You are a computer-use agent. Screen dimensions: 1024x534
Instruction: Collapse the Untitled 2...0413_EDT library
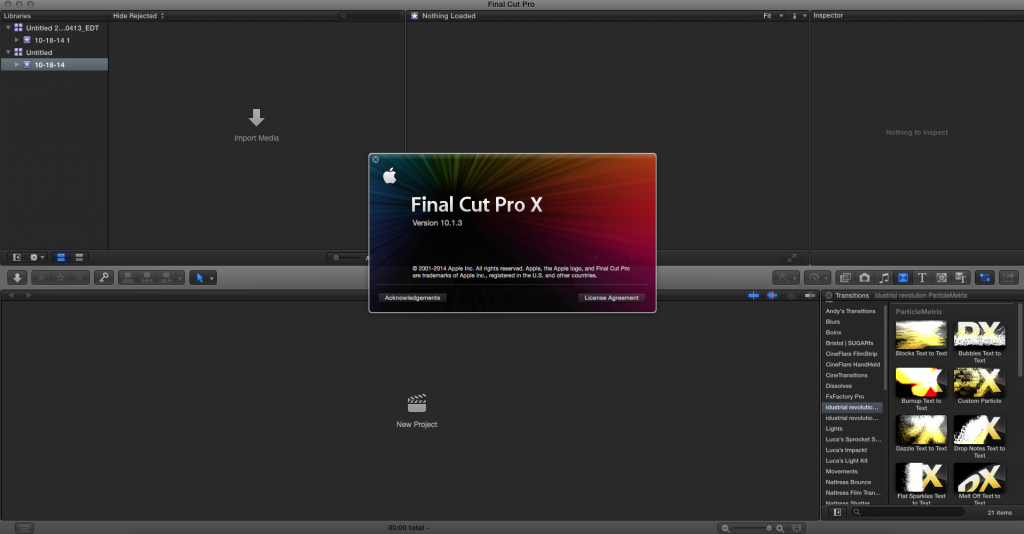pos(8,27)
